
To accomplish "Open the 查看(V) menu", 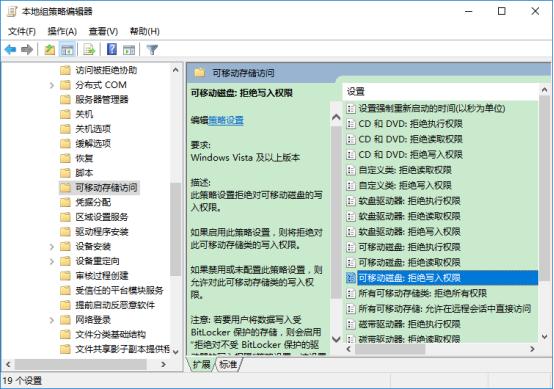I will coord(103,31).
